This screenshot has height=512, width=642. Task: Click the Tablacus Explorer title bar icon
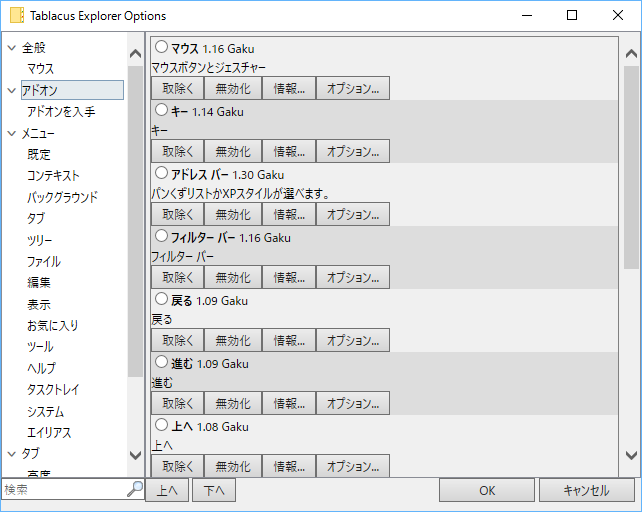coord(17,15)
